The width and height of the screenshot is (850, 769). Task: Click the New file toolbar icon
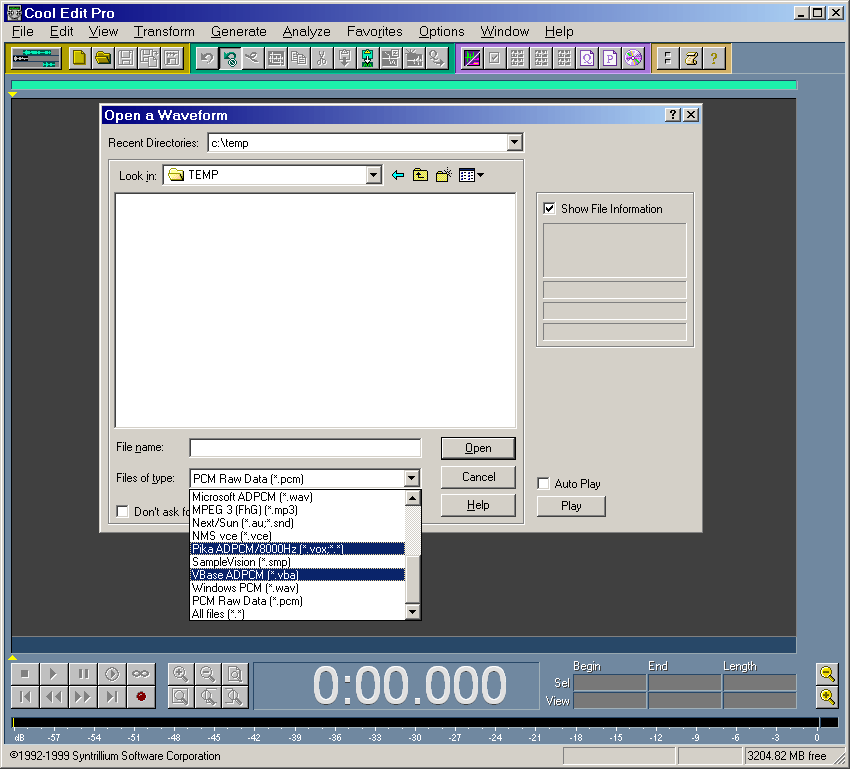point(80,58)
